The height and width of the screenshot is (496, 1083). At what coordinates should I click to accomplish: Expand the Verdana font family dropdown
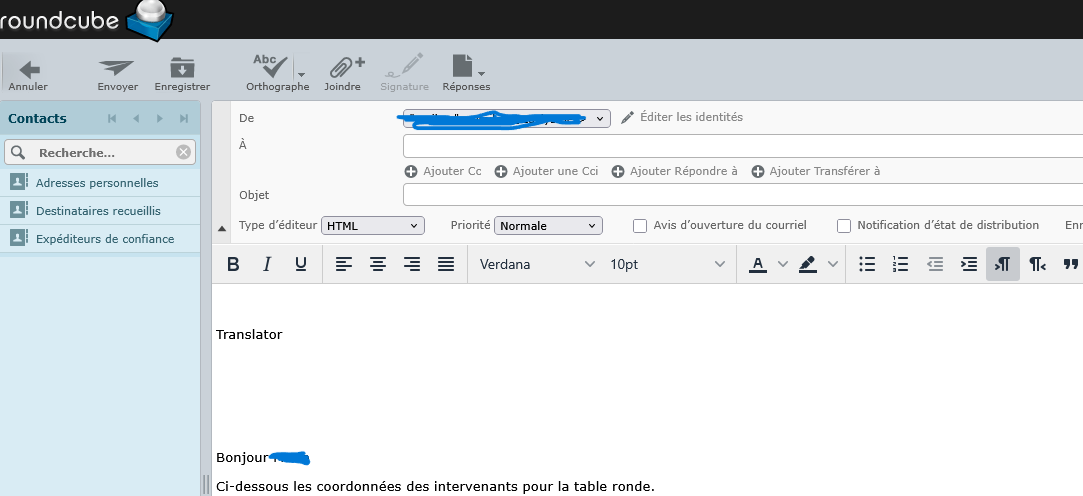pyautogui.click(x=537, y=265)
